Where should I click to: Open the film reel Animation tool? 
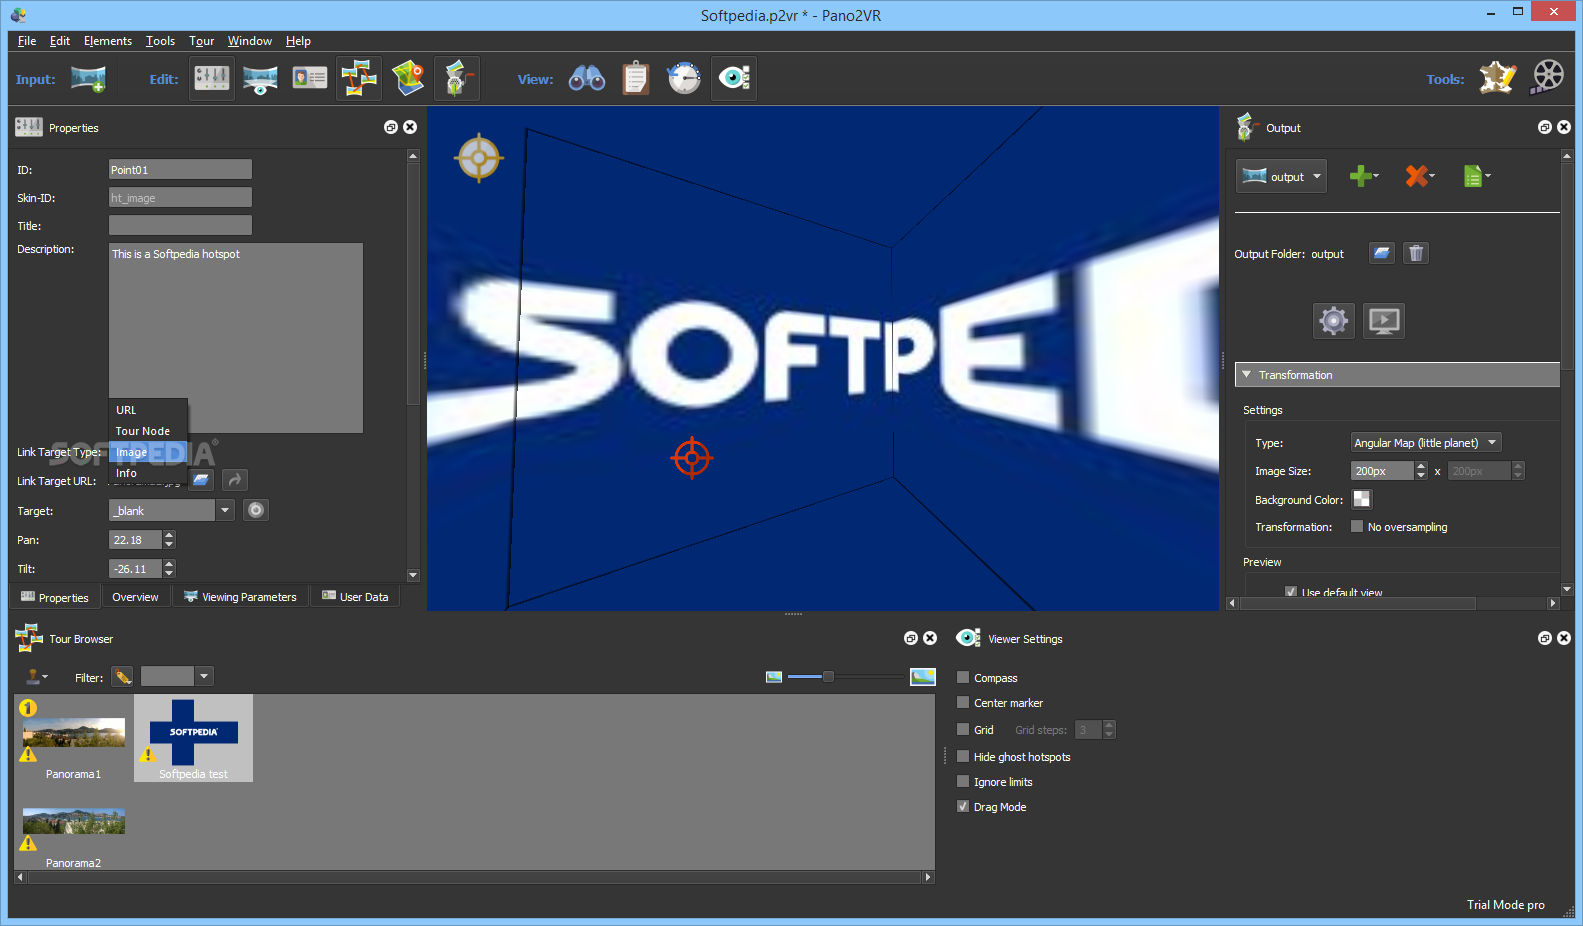point(1547,78)
